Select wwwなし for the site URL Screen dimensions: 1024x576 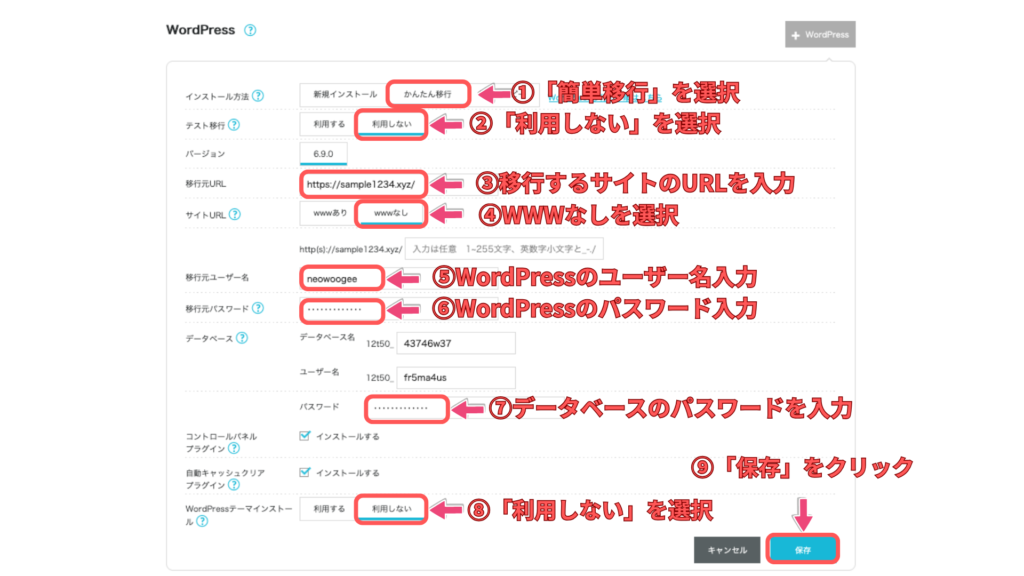coord(392,214)
